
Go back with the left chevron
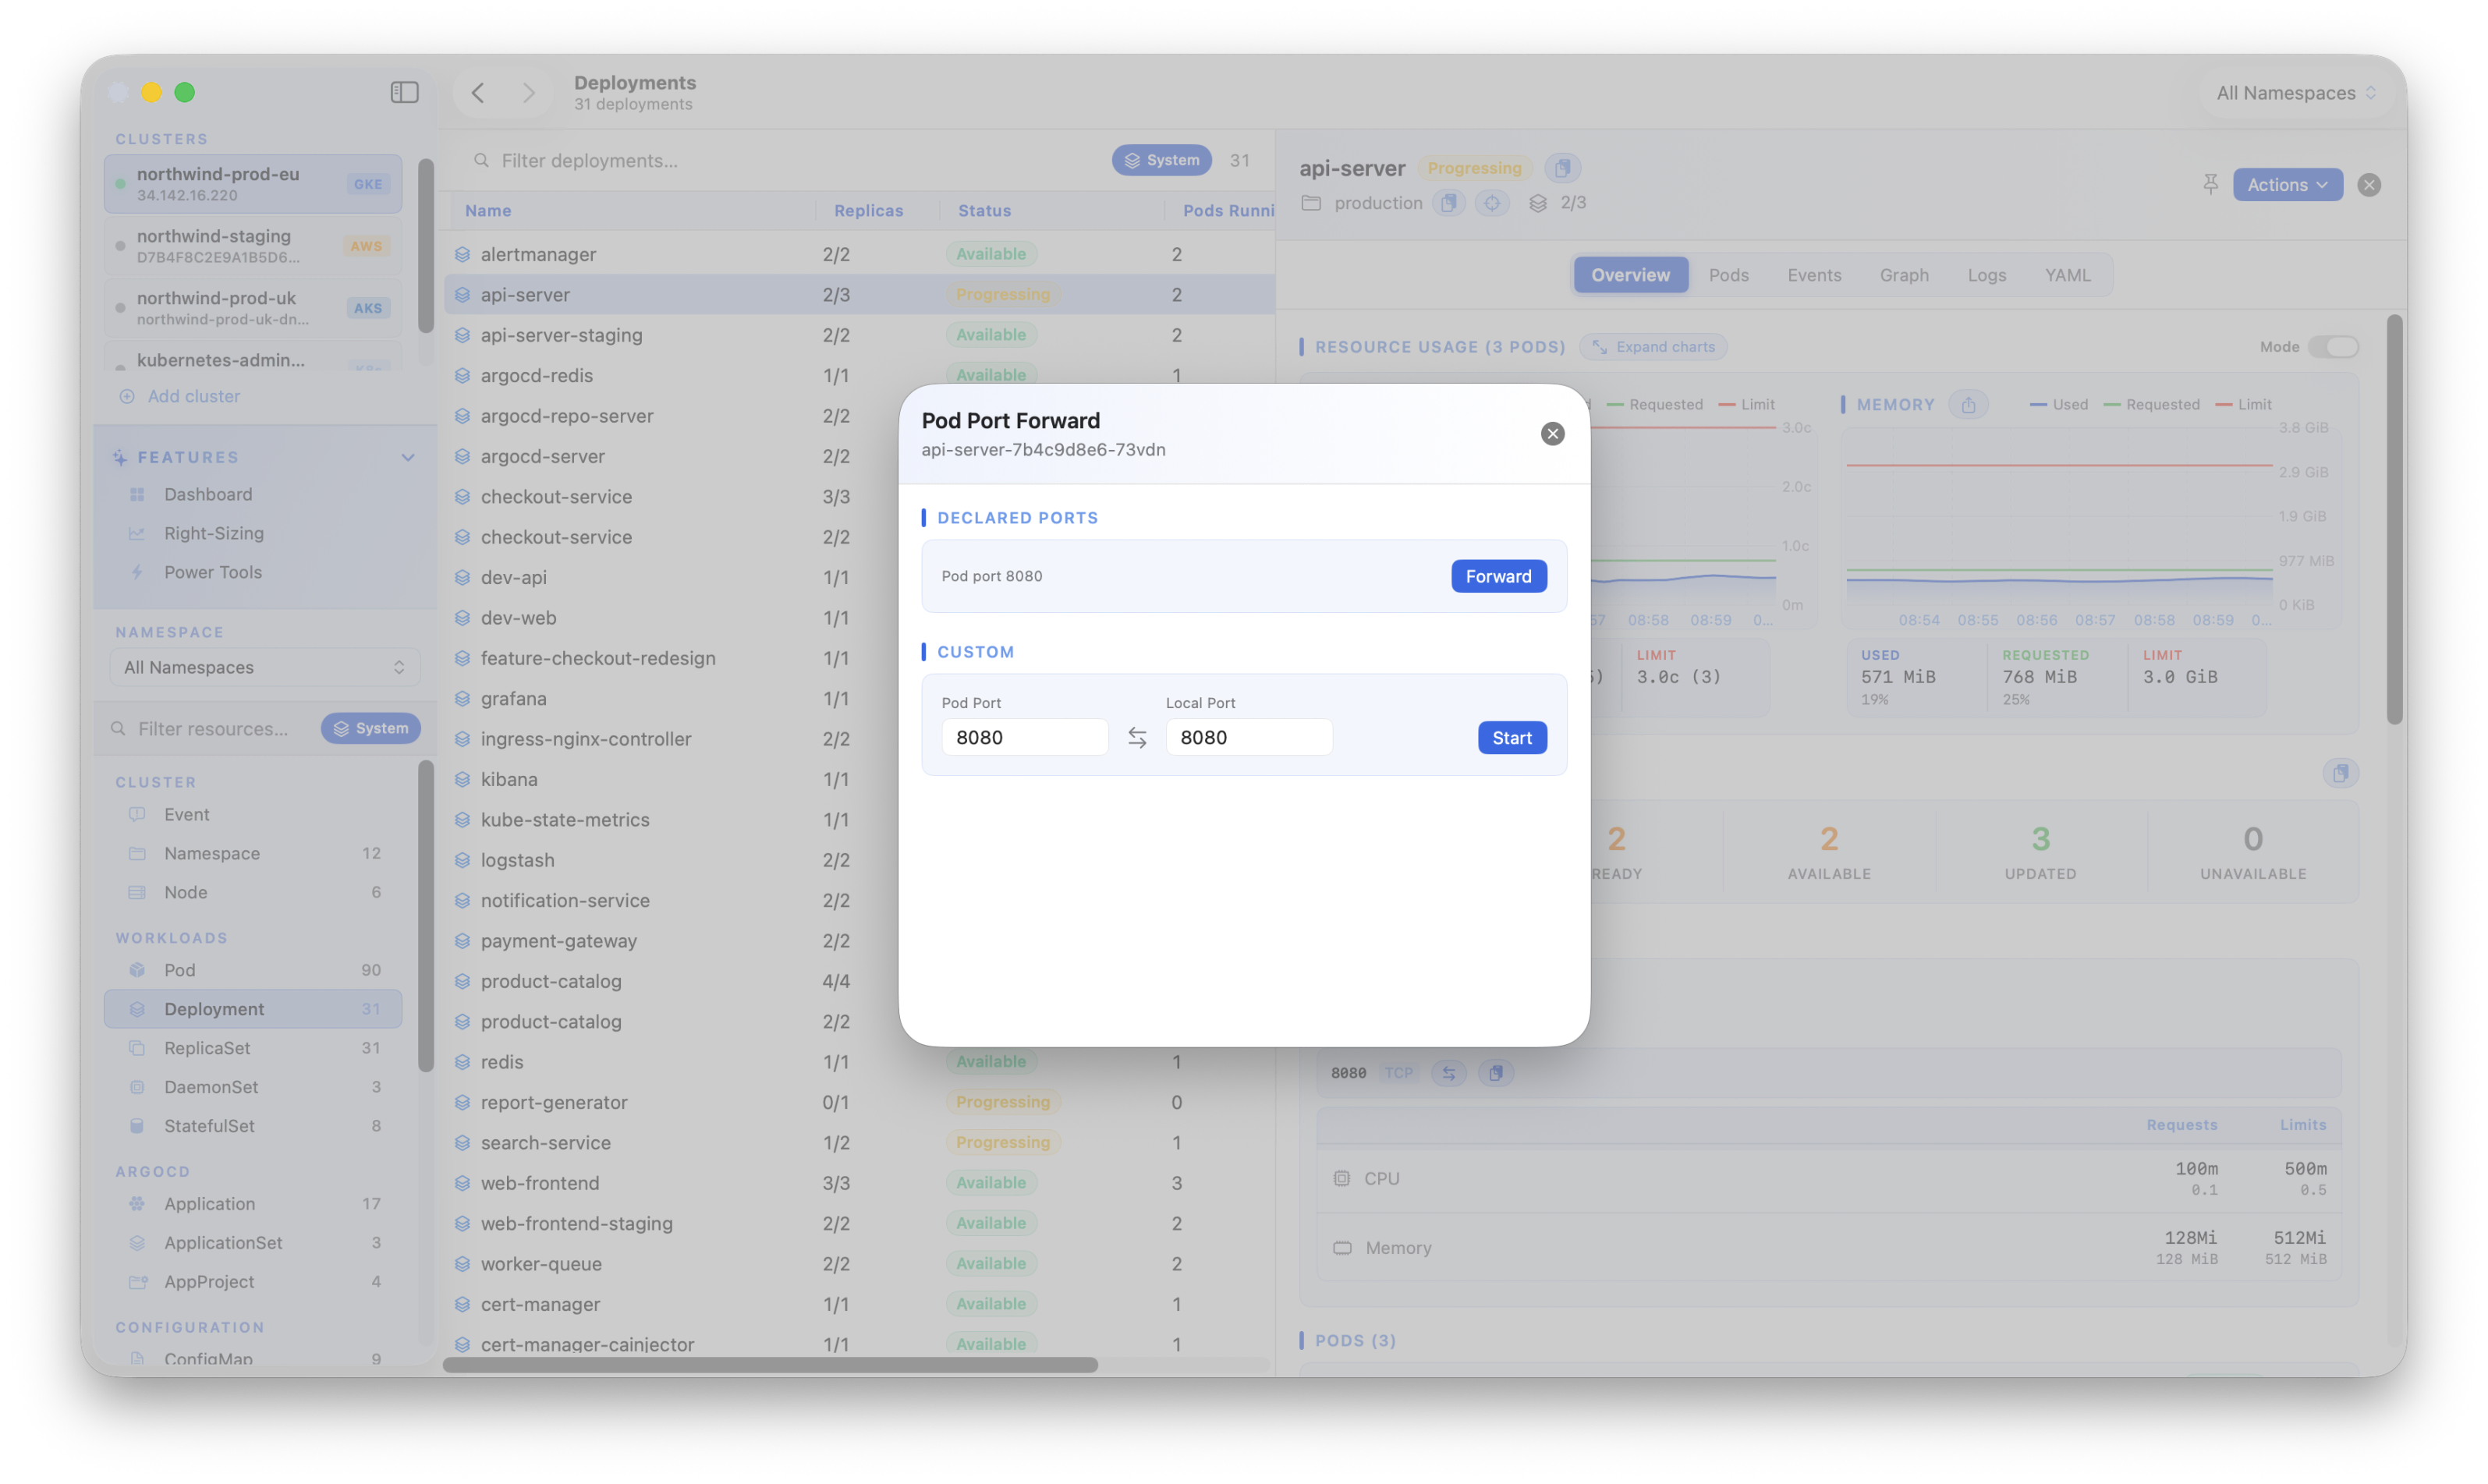click(x=478, y=93)
